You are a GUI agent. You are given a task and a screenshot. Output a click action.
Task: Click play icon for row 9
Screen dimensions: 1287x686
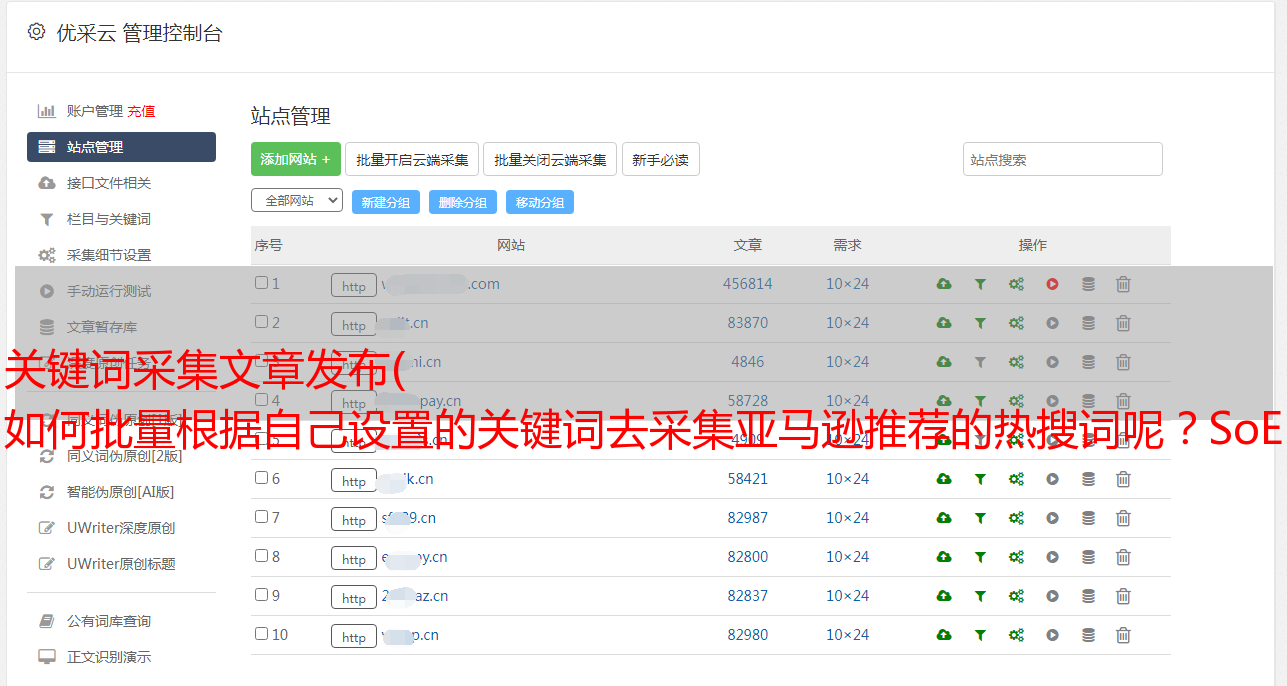click(x=1052, y=596)
